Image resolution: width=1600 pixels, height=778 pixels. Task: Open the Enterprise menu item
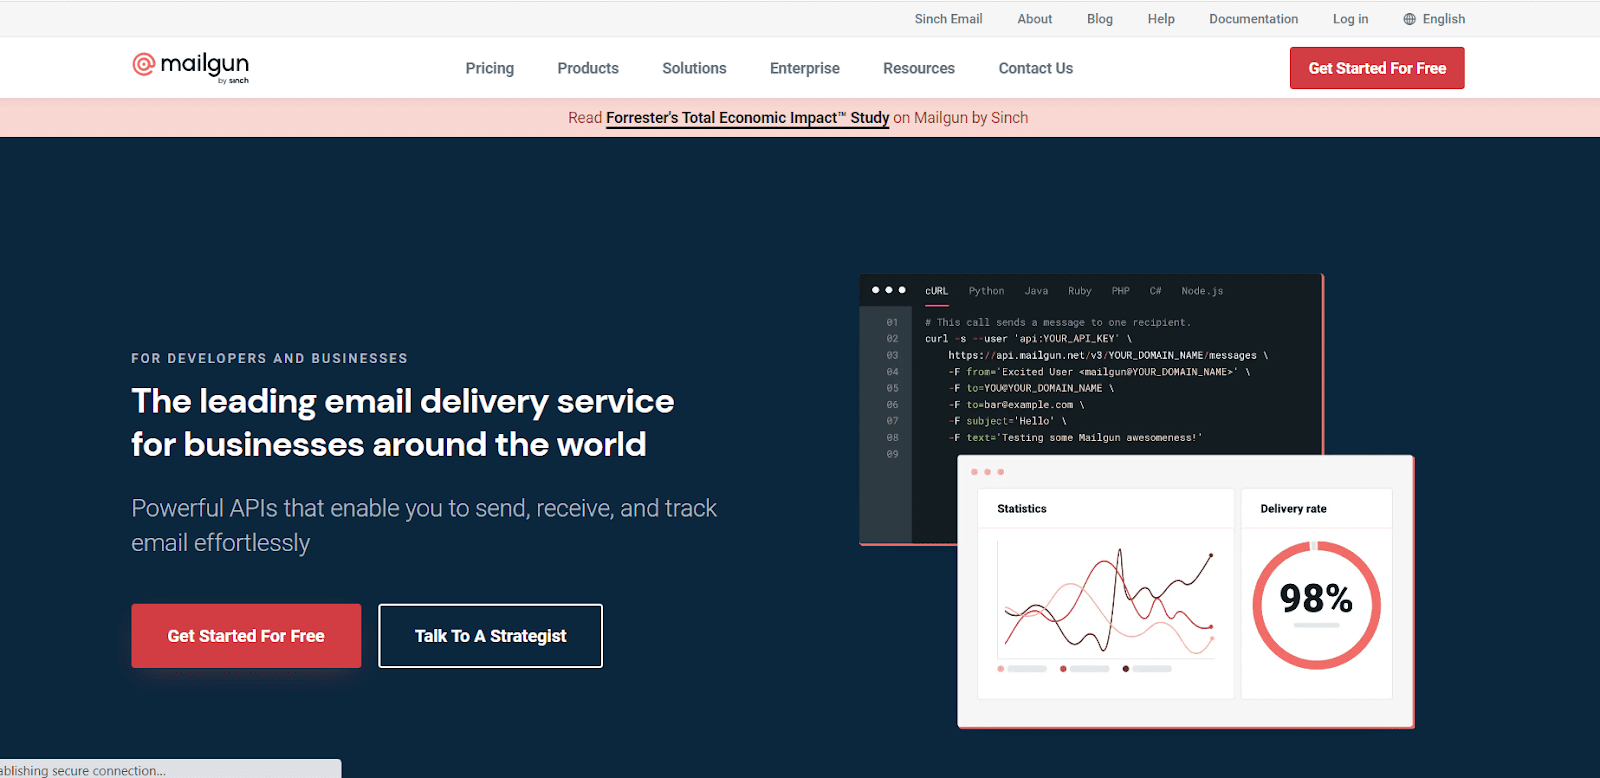click(x=805, y=68)
